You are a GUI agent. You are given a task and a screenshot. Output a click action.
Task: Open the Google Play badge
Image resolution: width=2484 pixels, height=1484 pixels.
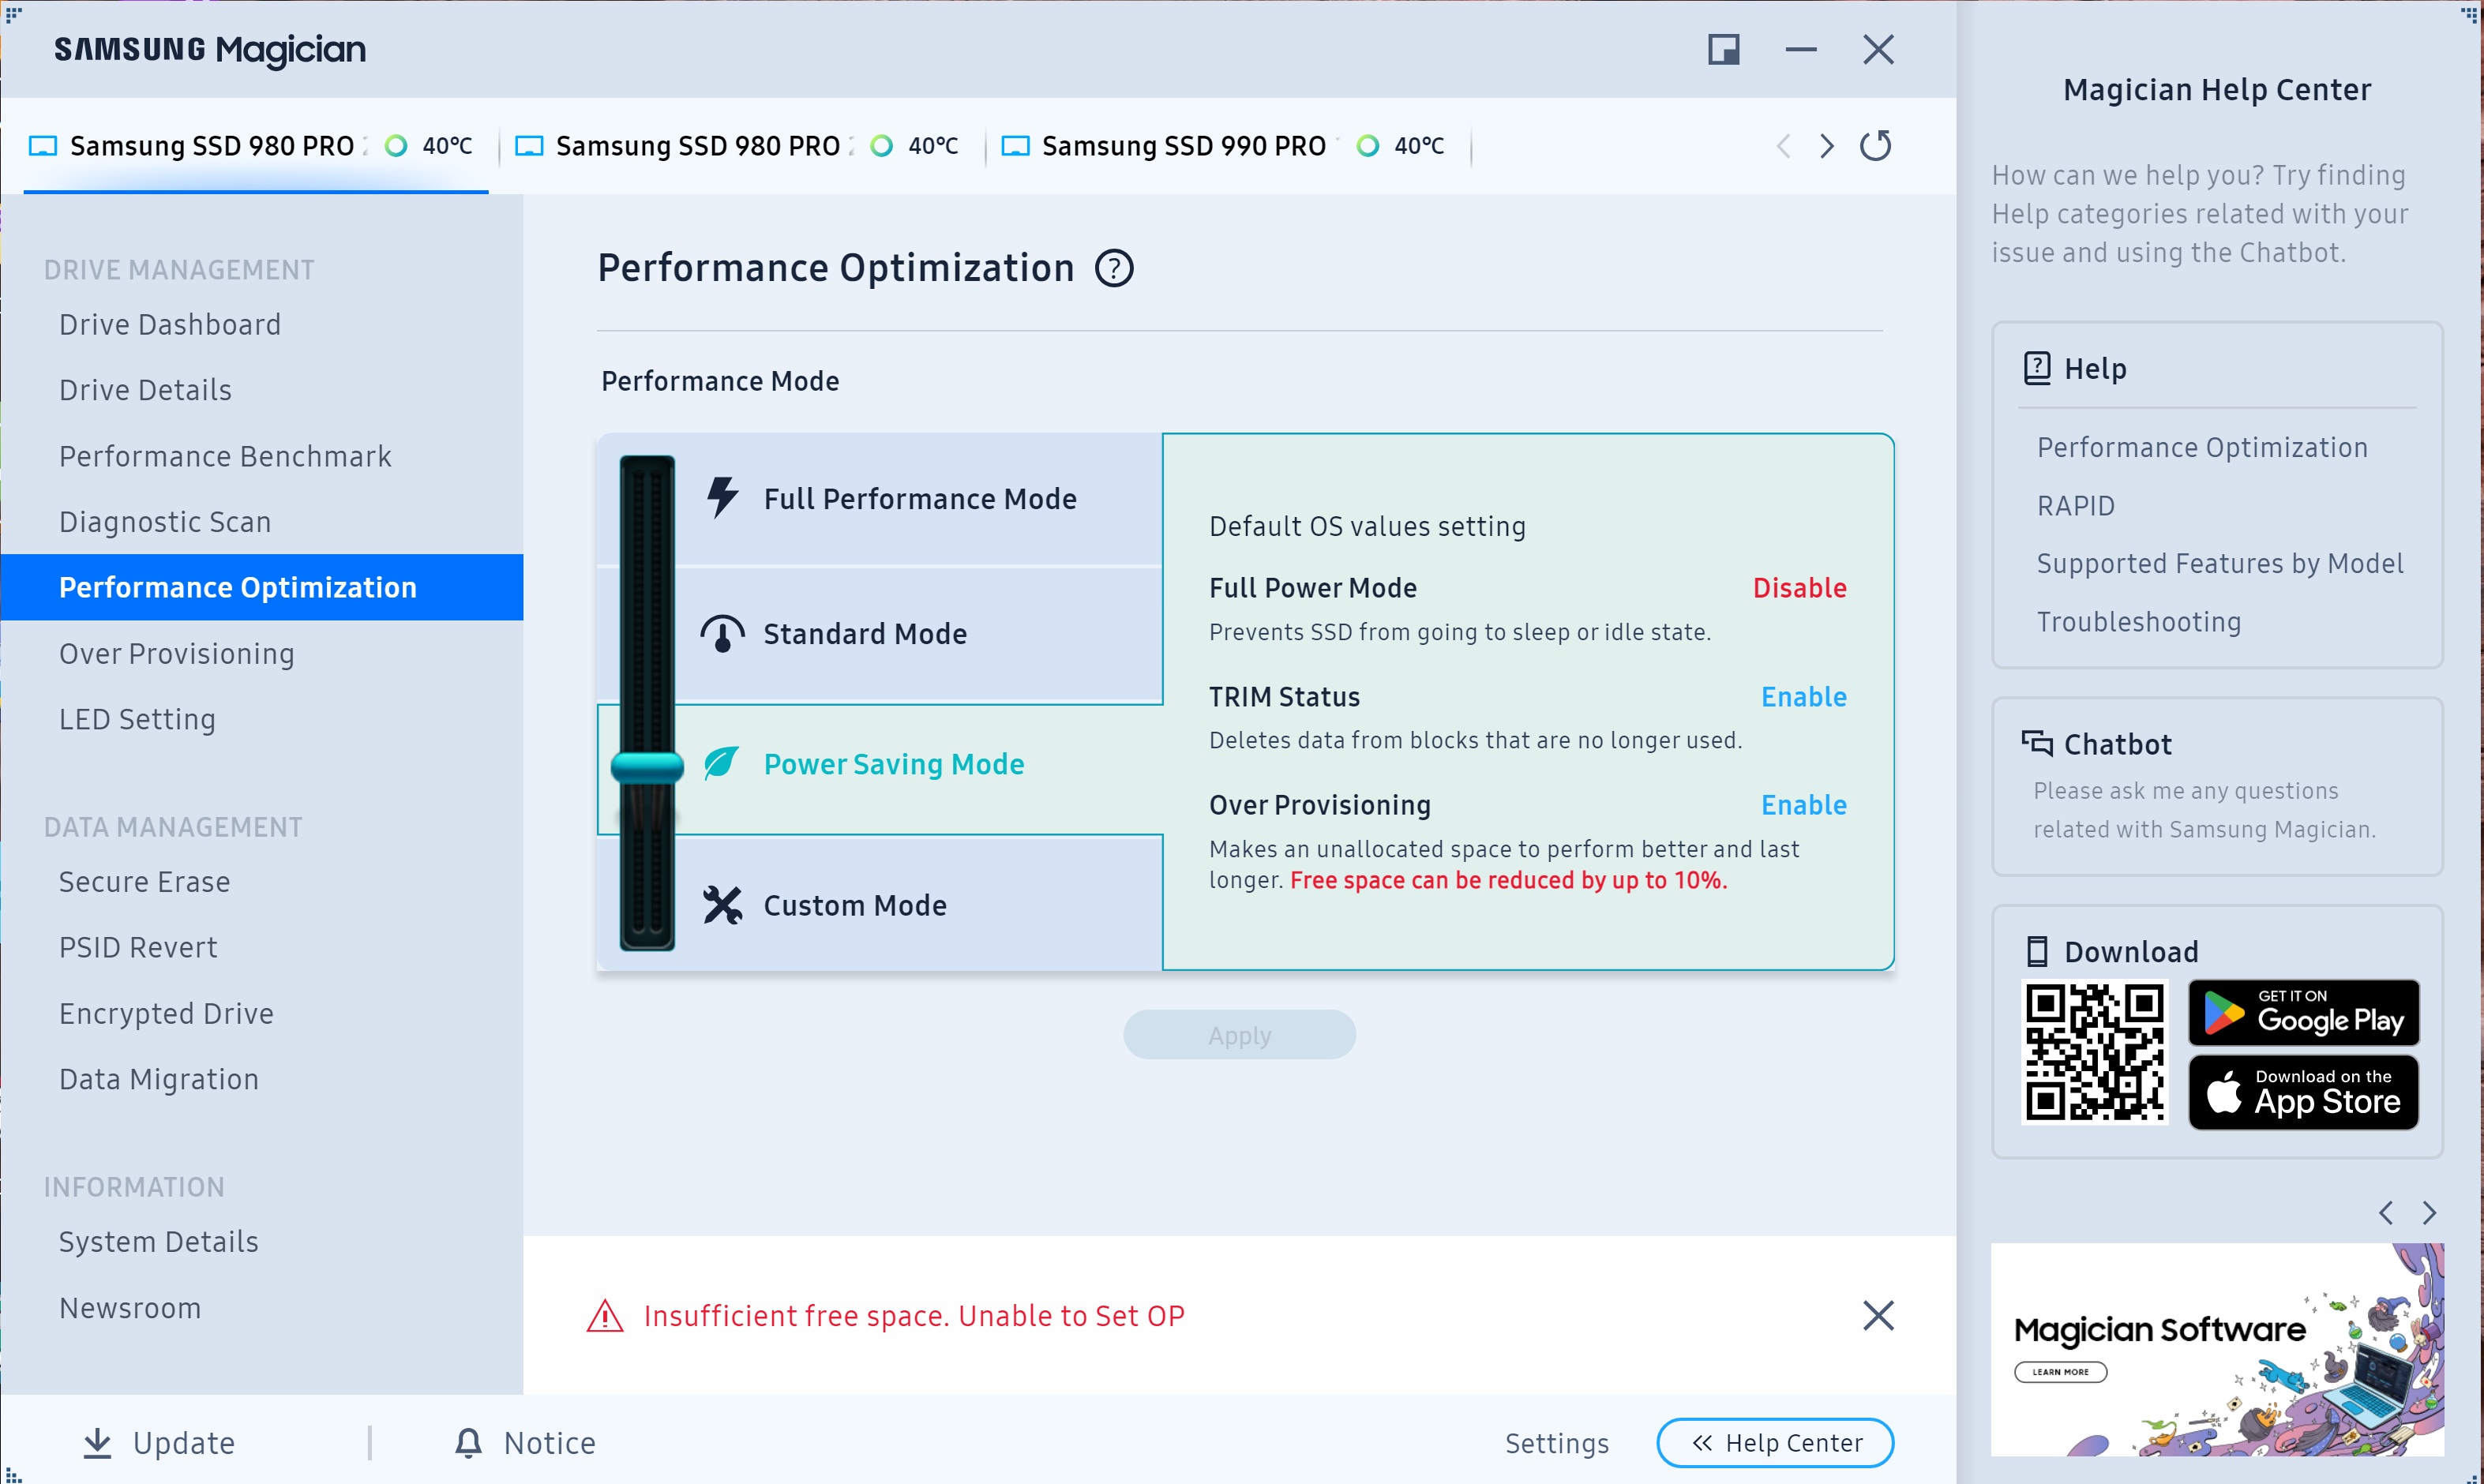pos(2303,1012)
